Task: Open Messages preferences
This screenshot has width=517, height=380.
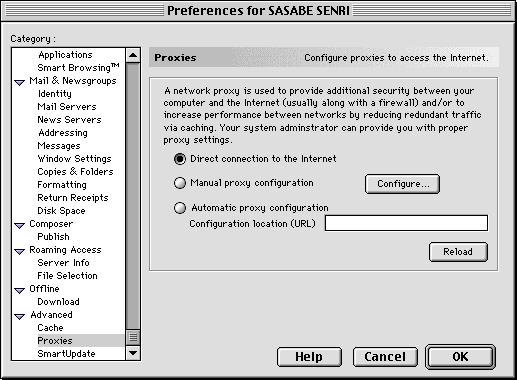Action: [59, 146]
